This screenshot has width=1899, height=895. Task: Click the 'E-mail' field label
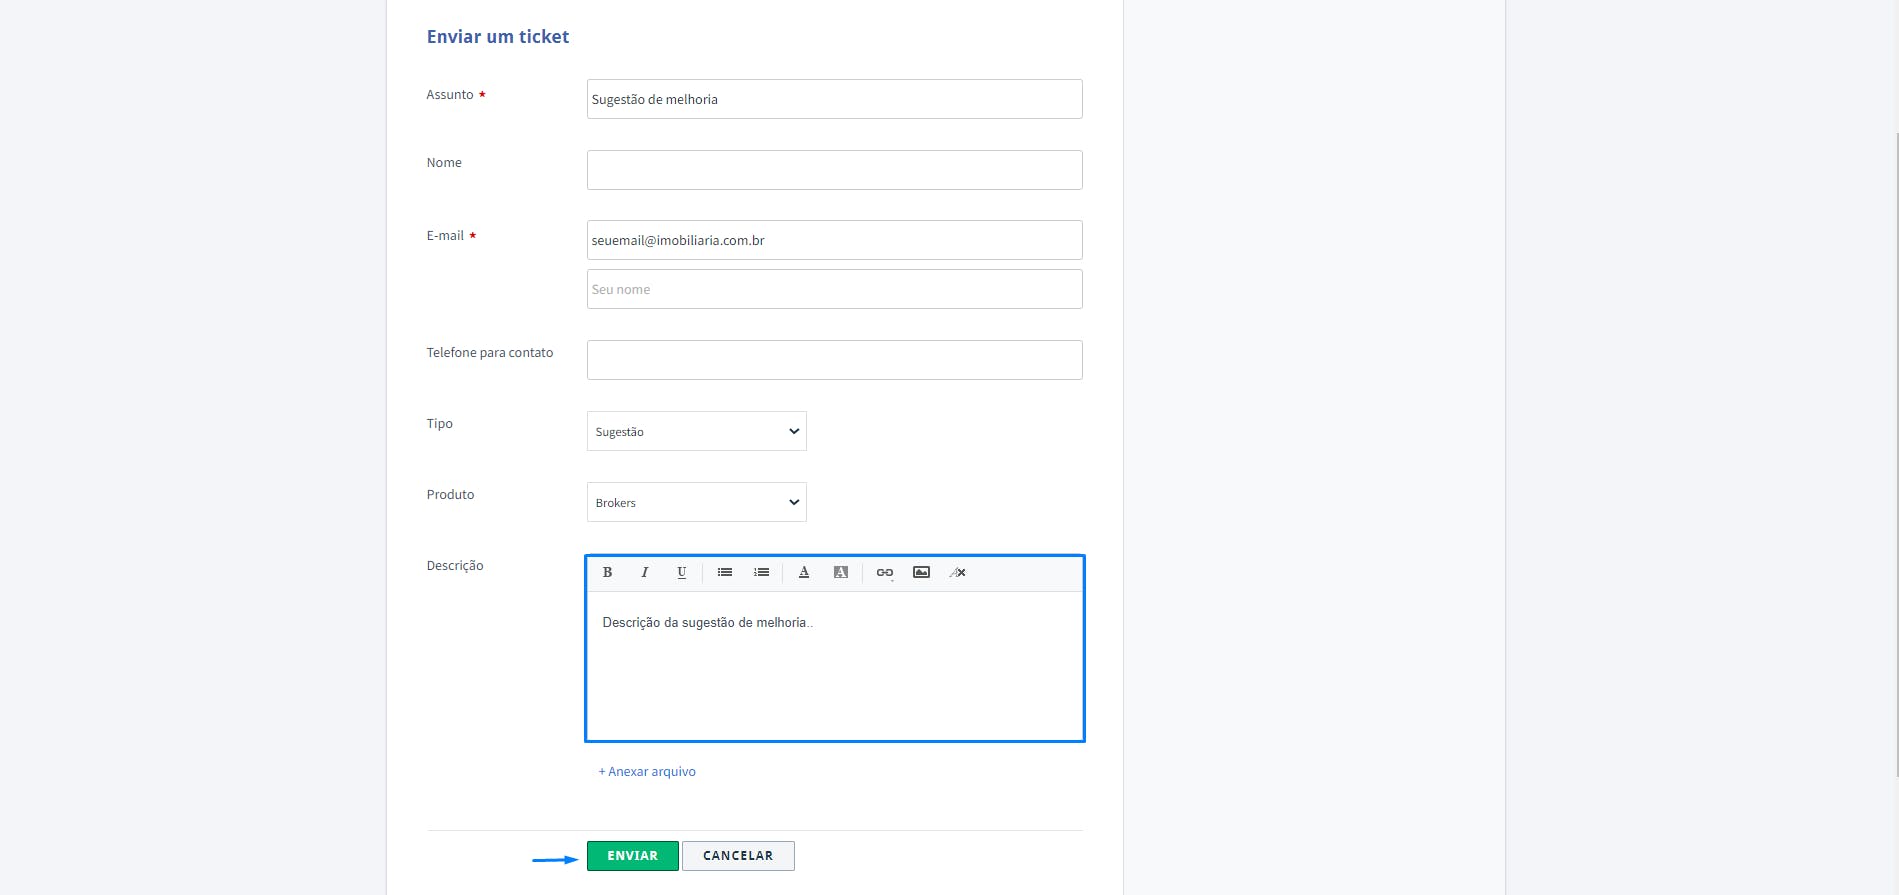pyautogui.click(x=445, y=236)
